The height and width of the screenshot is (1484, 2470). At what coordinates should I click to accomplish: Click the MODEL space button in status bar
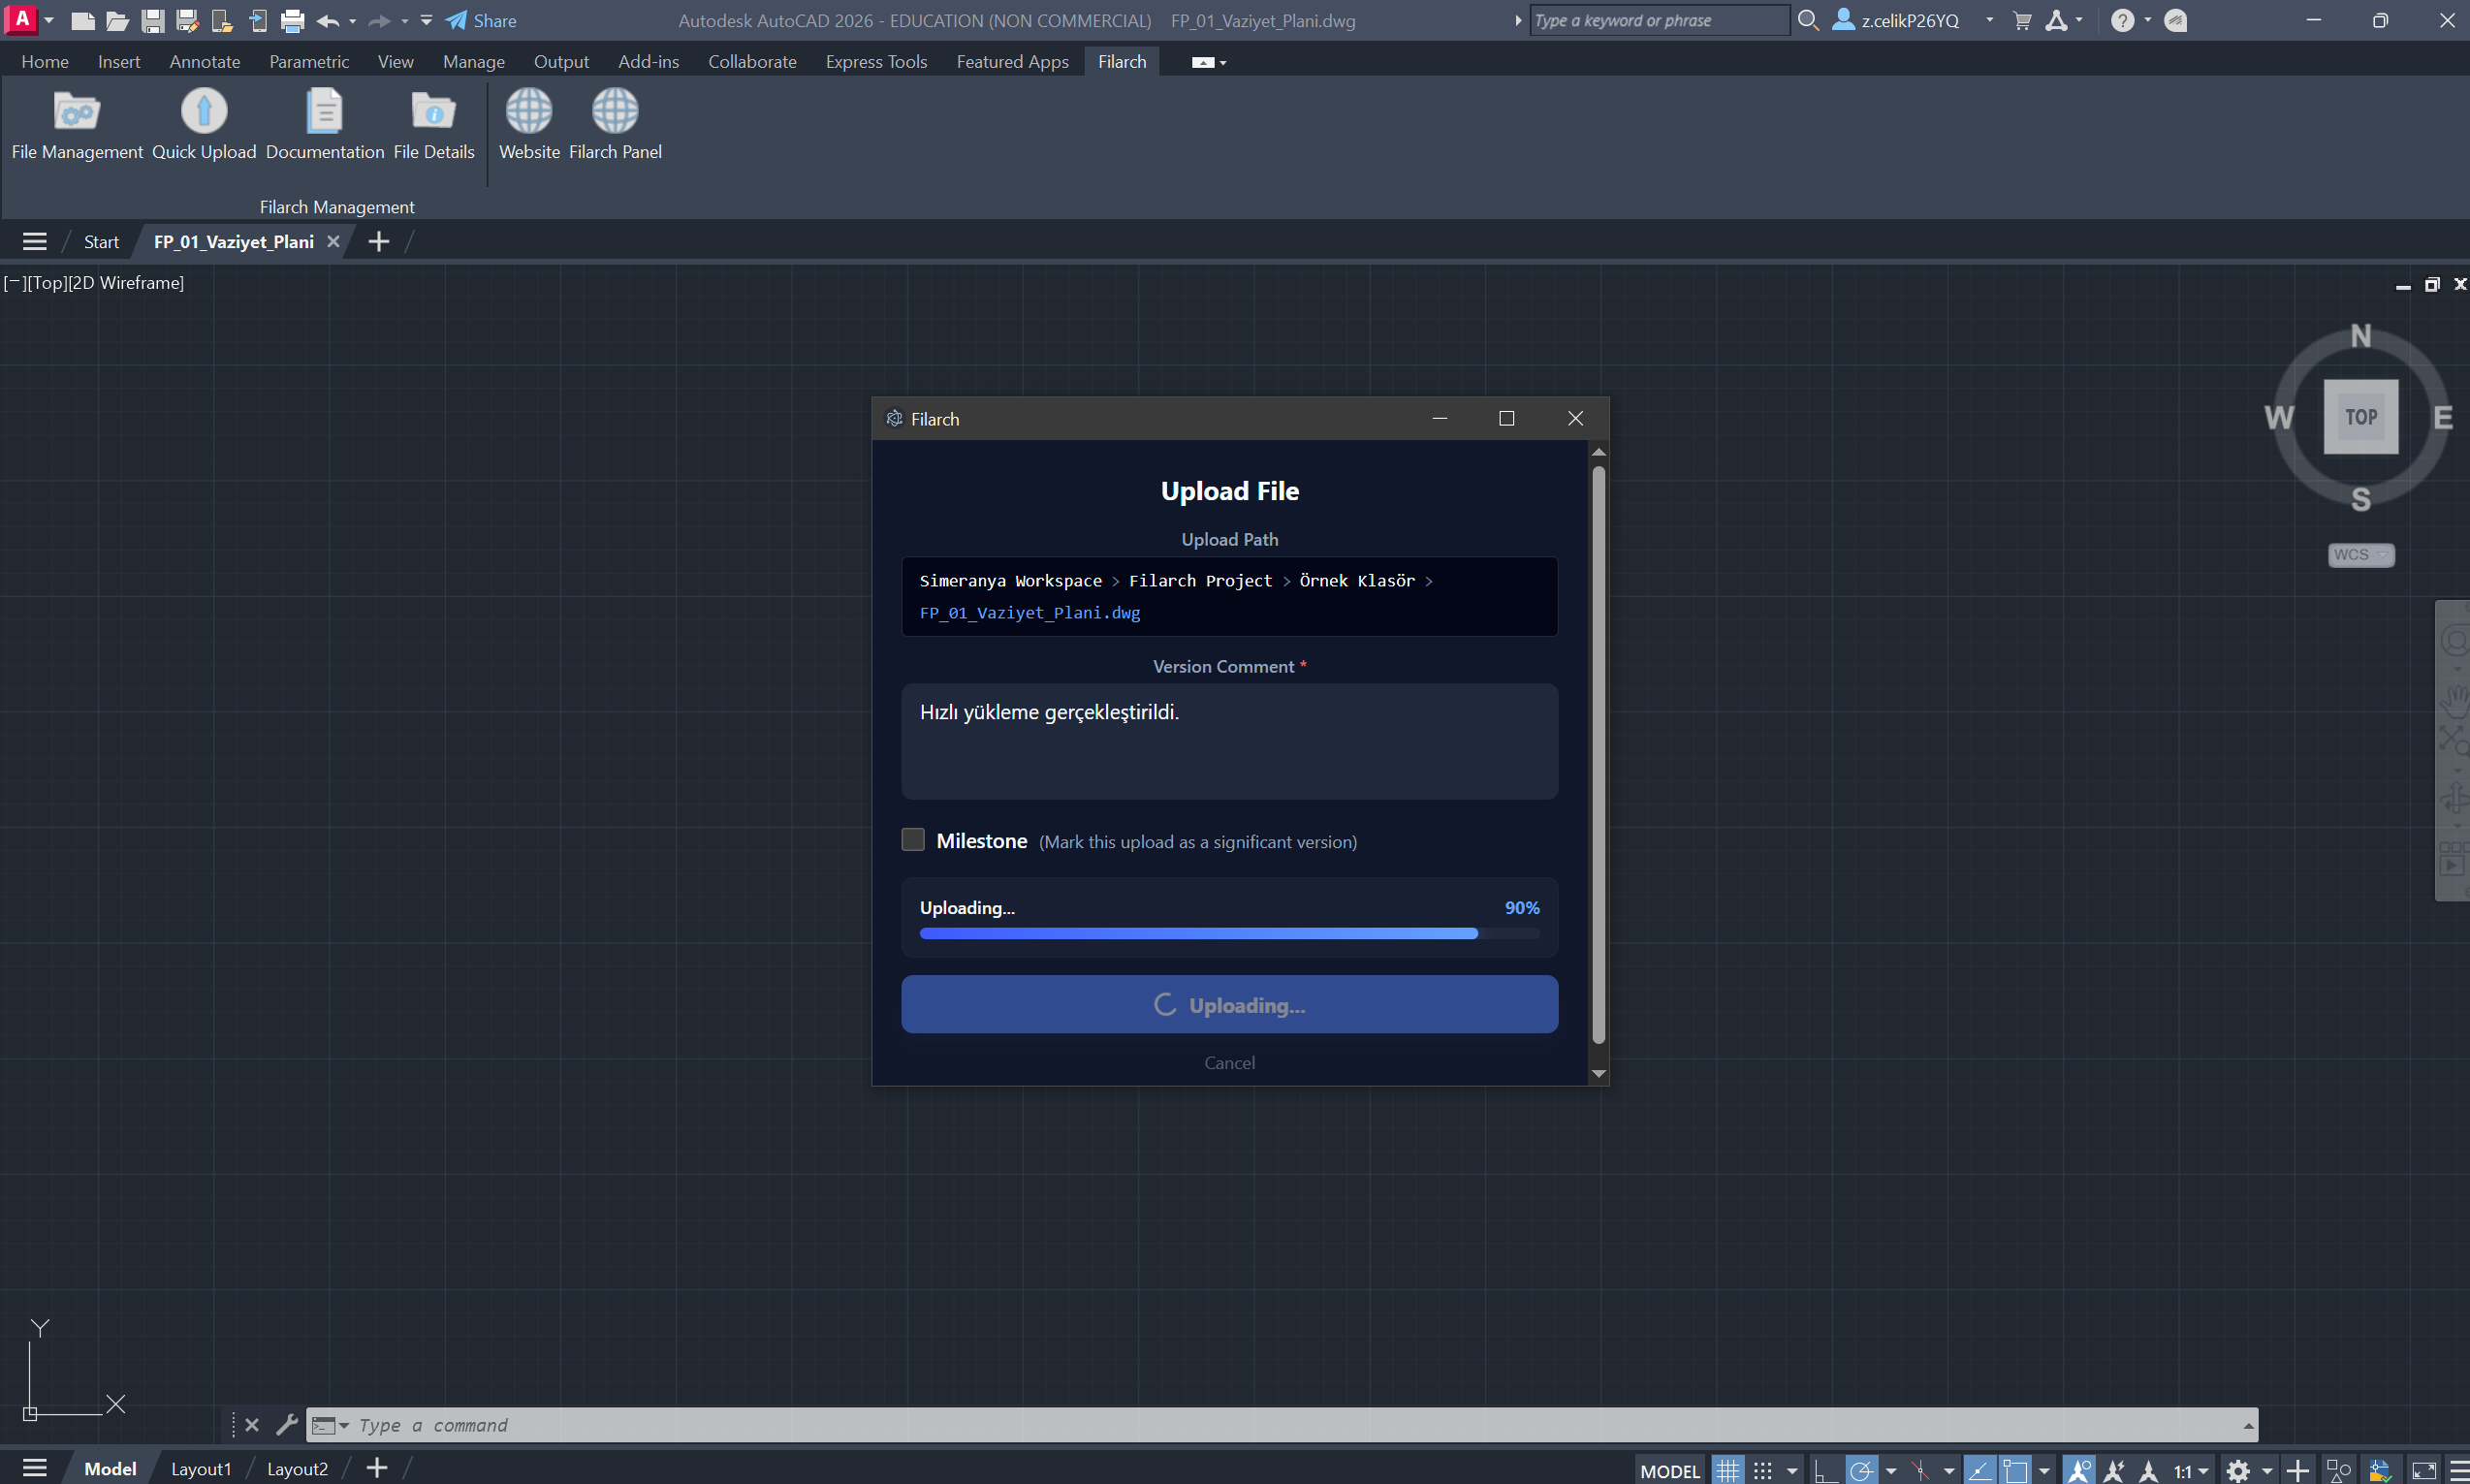tap(1670, 1471)
